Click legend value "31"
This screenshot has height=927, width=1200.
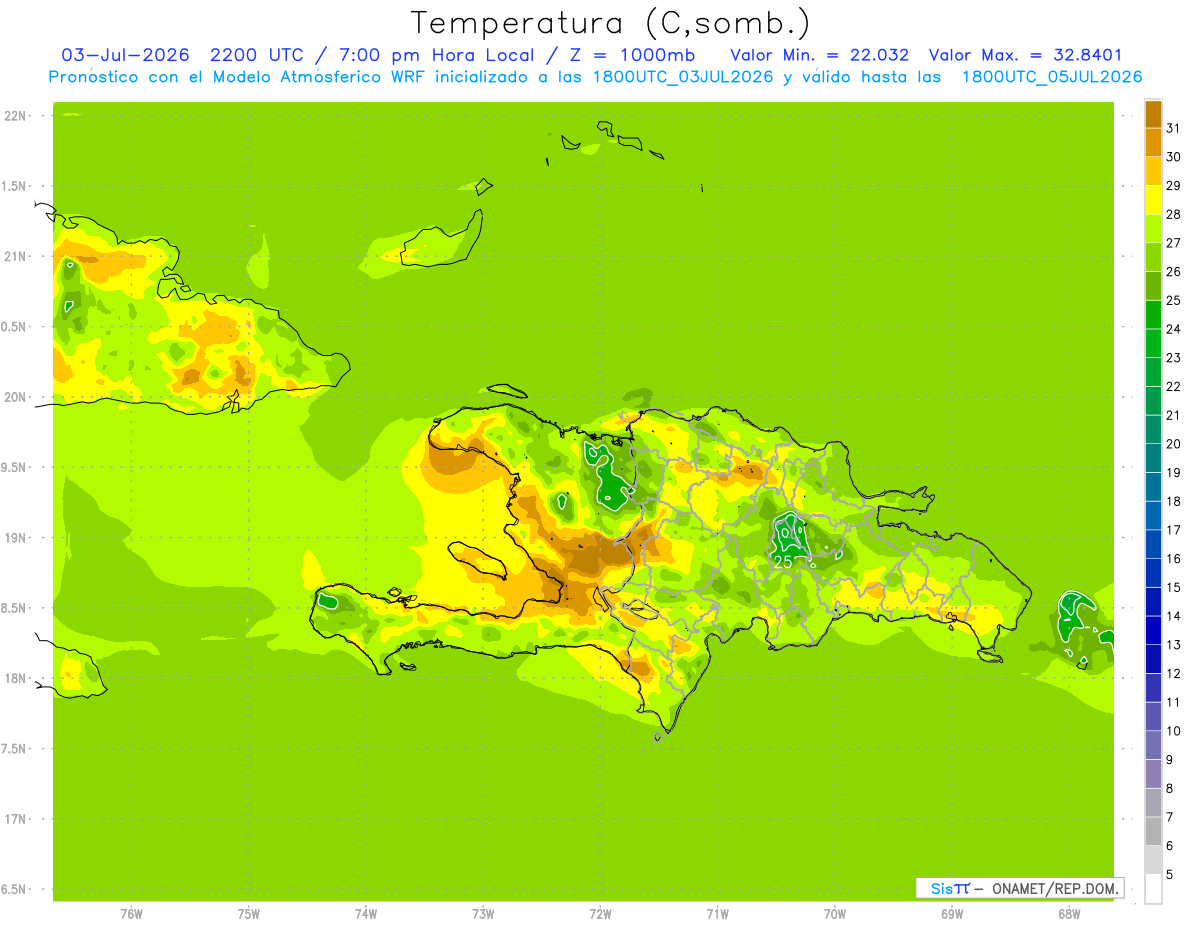[x=1173, y=128]
